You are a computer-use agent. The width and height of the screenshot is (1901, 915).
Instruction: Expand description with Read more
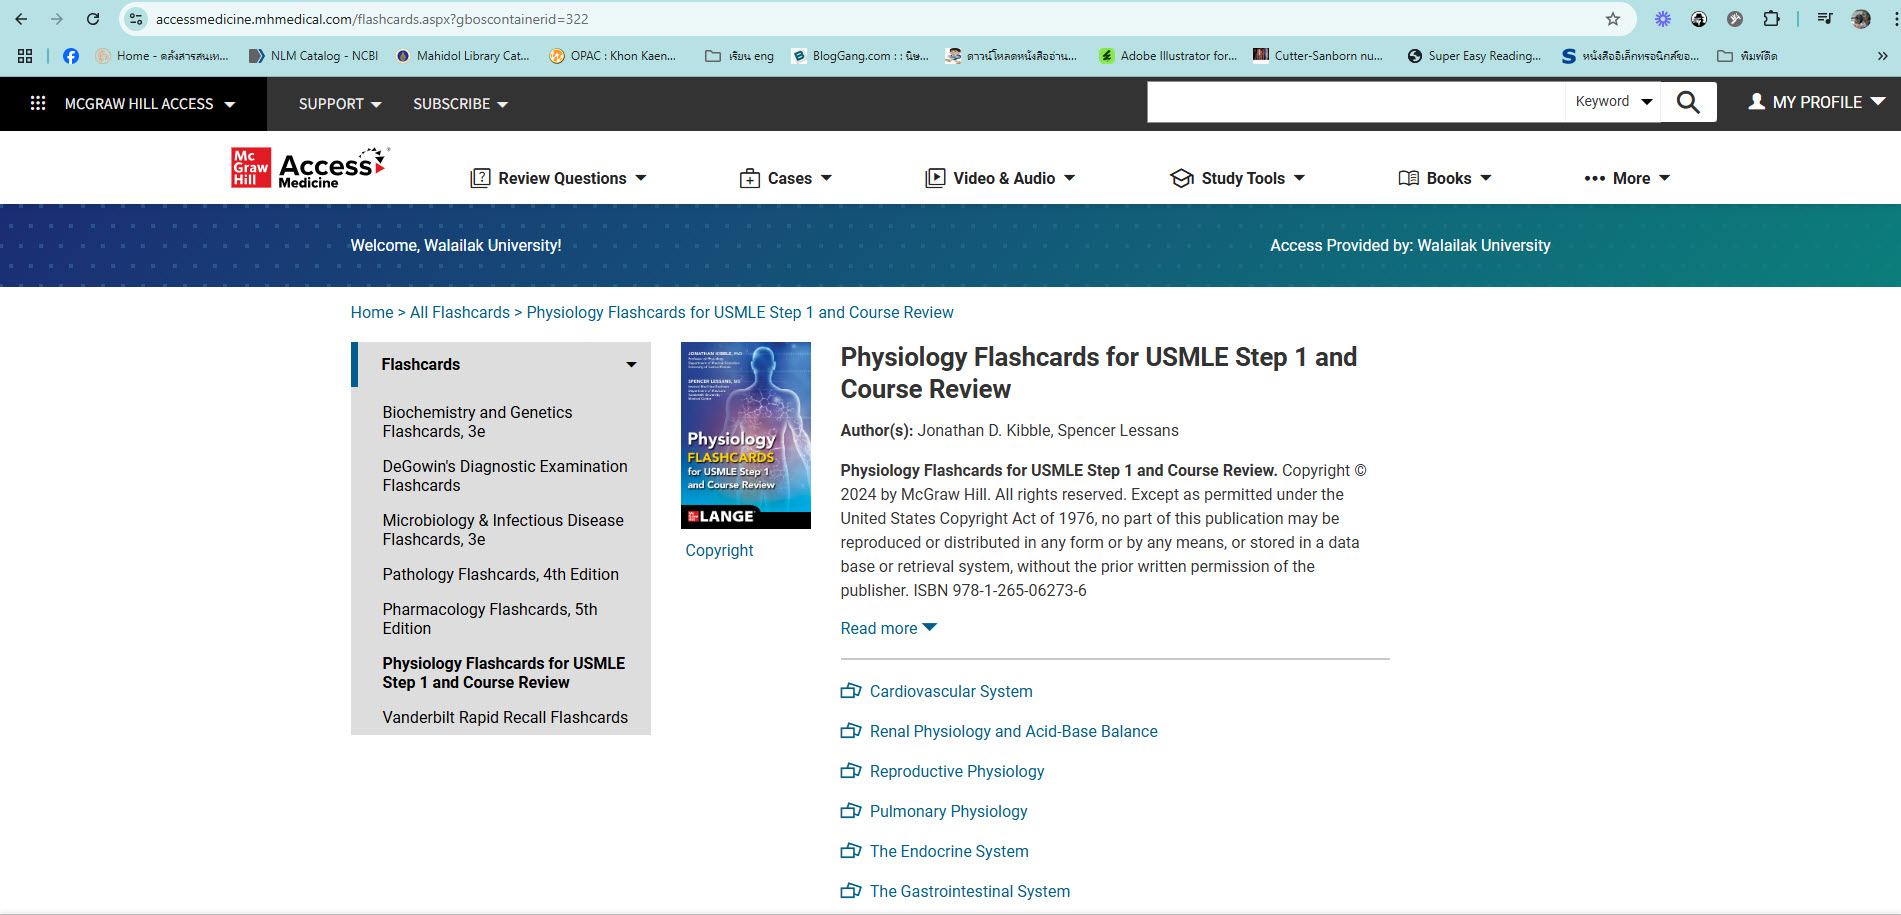pyautogui.click(x=888, y=628)
